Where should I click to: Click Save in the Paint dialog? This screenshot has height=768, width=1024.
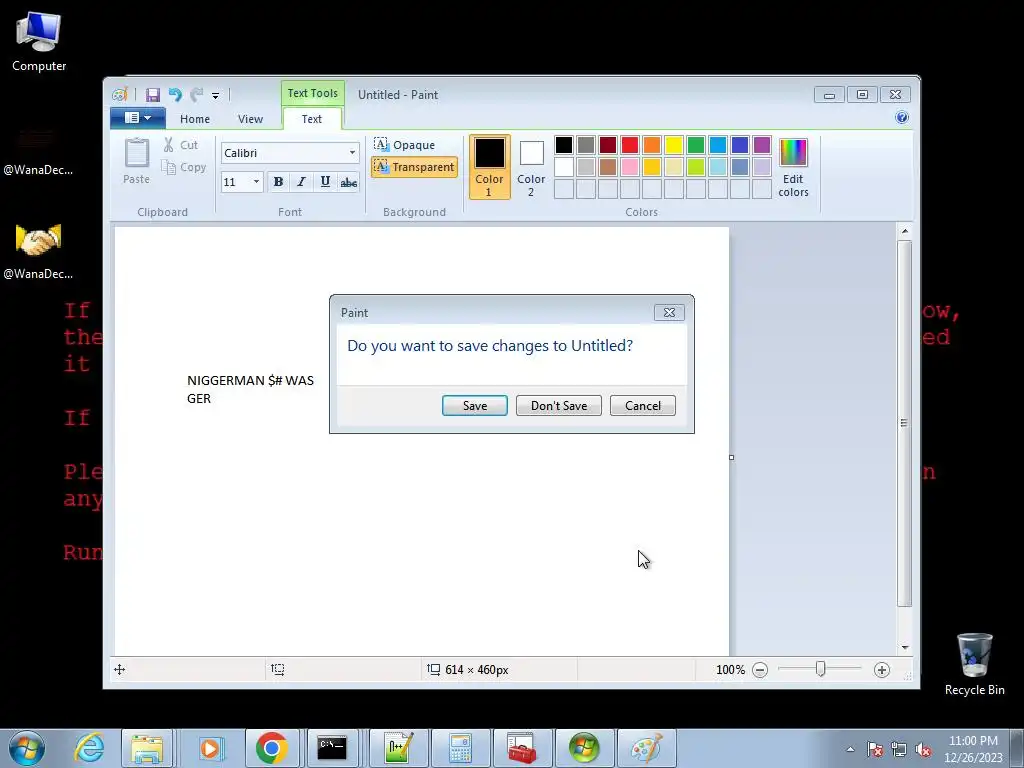(475, 406)
